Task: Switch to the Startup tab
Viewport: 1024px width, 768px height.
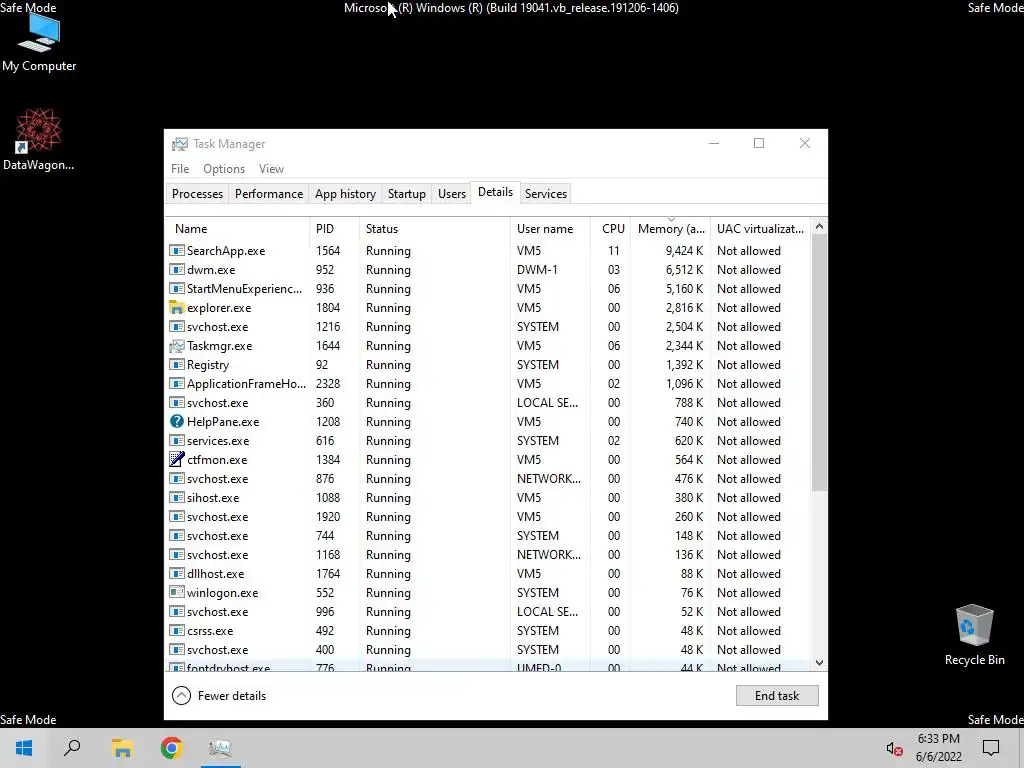Action: tap(406, 194)
